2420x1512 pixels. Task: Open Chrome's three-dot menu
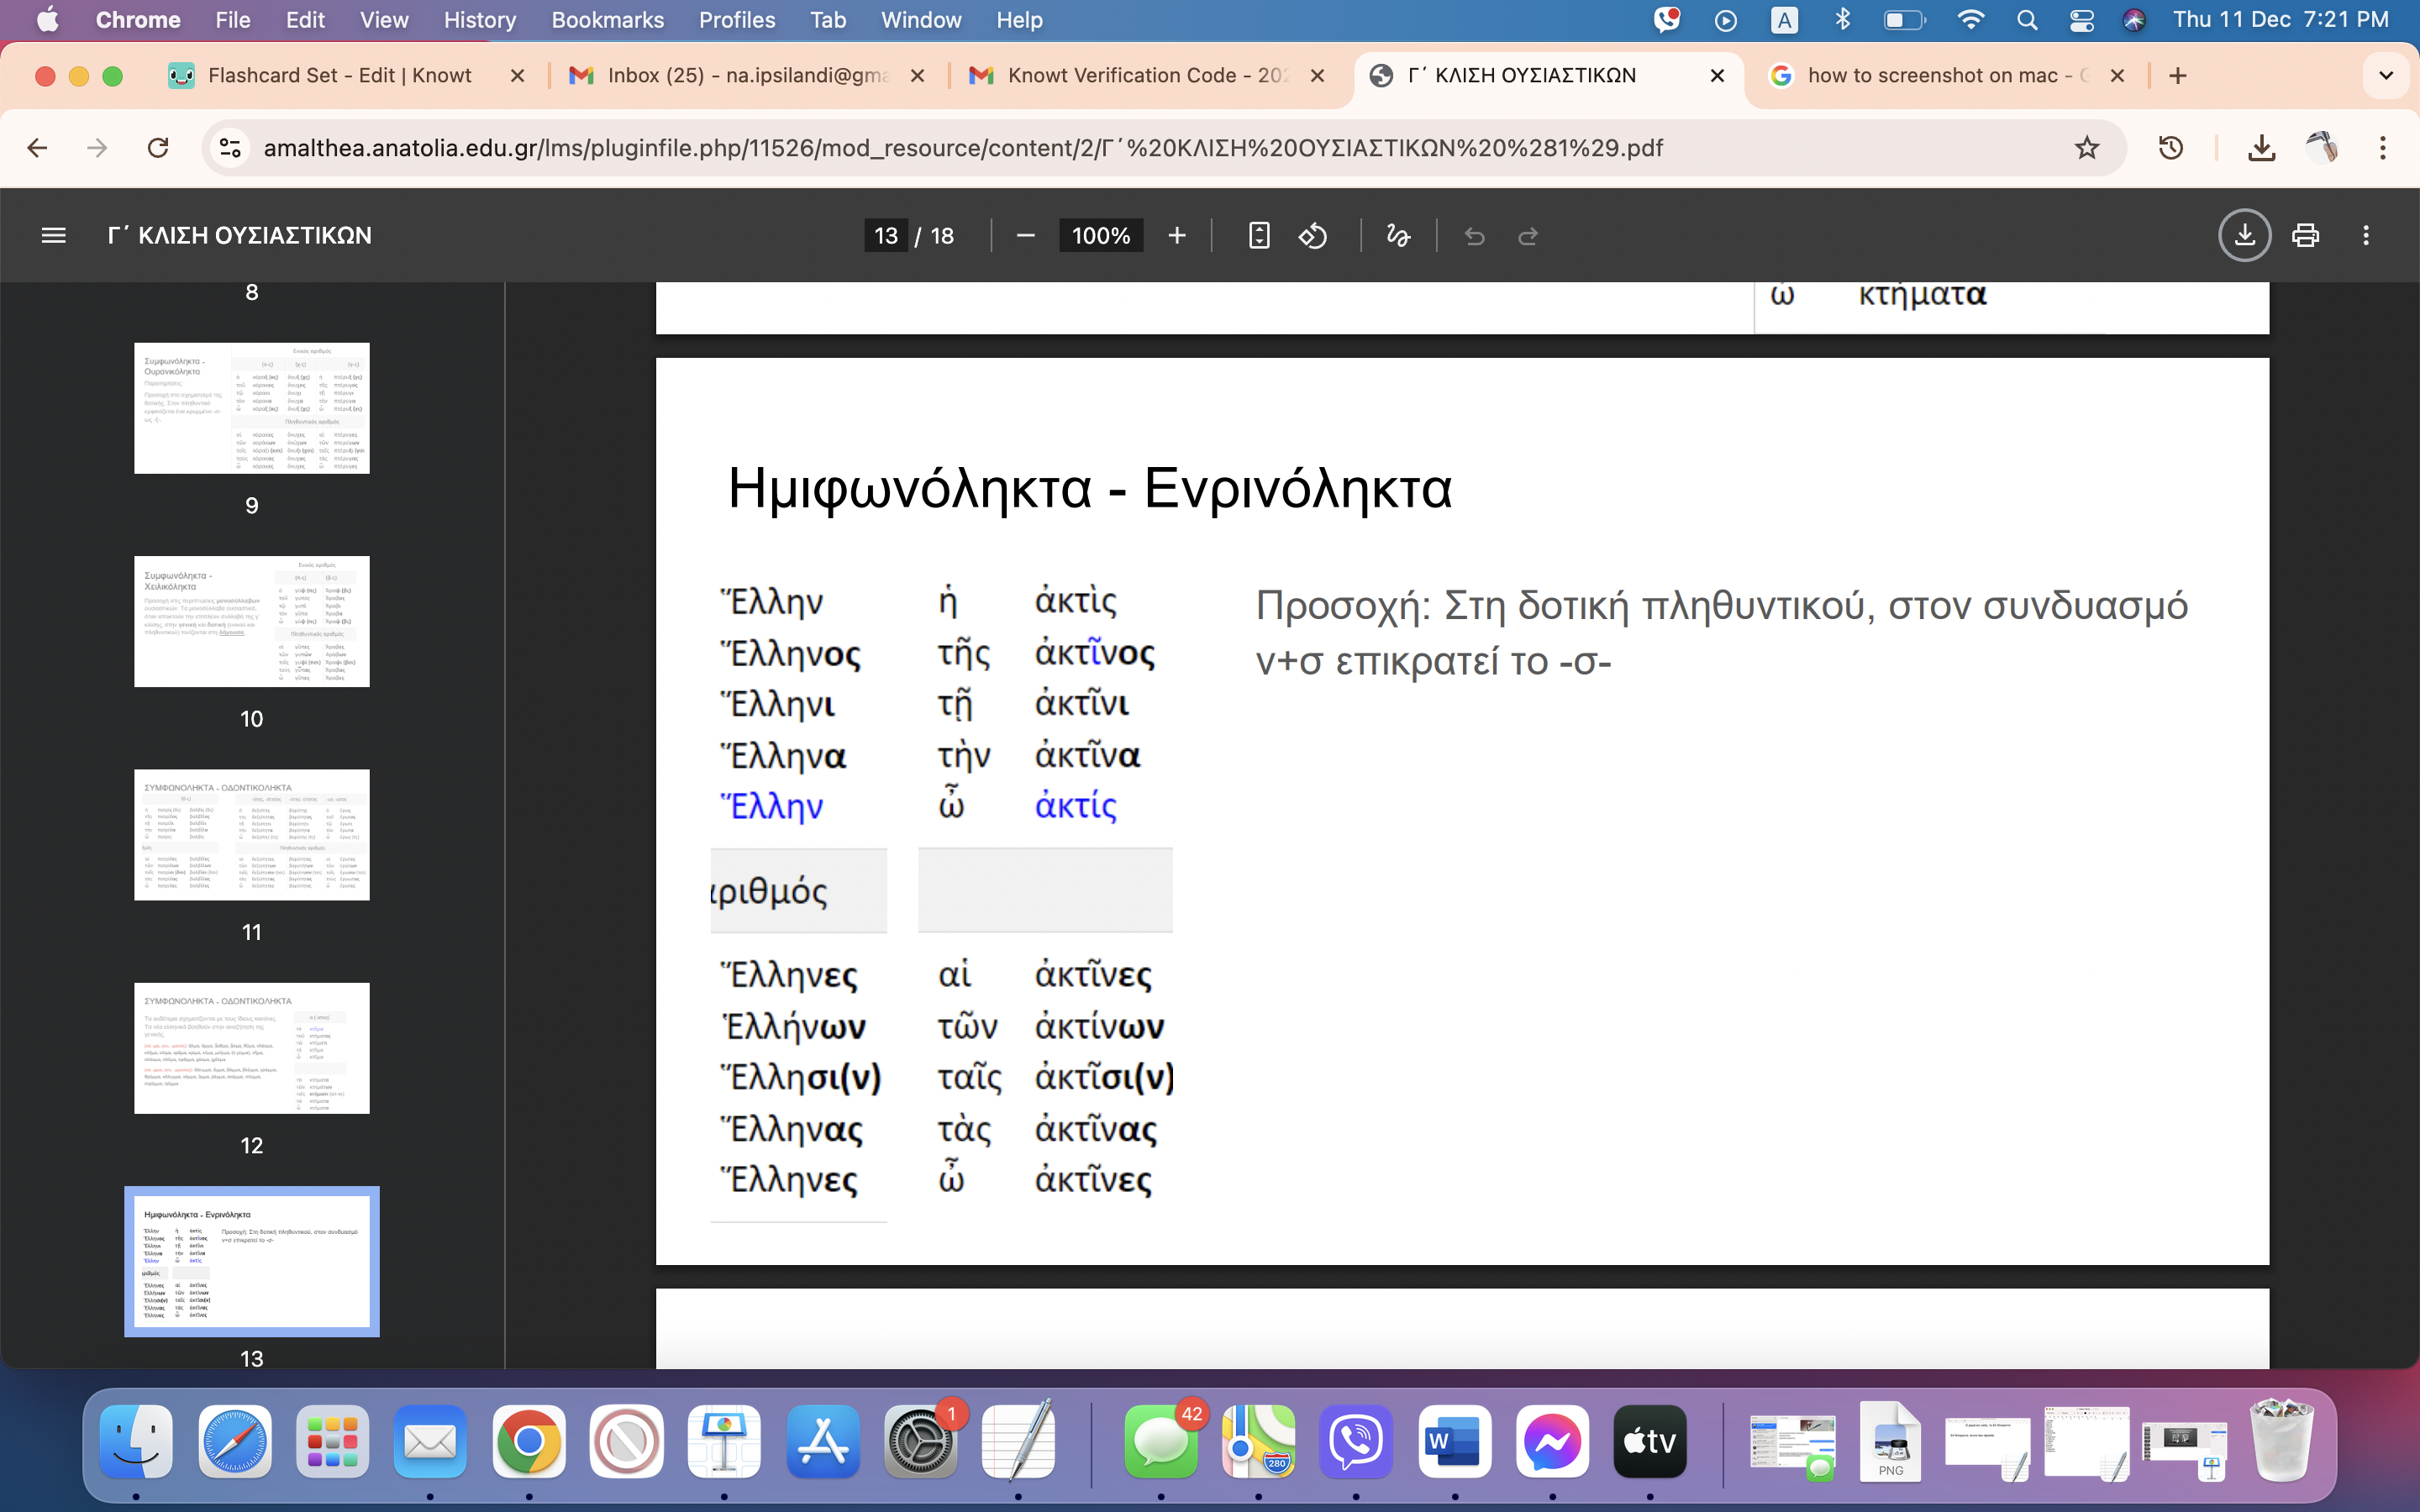coord(2383,148)
